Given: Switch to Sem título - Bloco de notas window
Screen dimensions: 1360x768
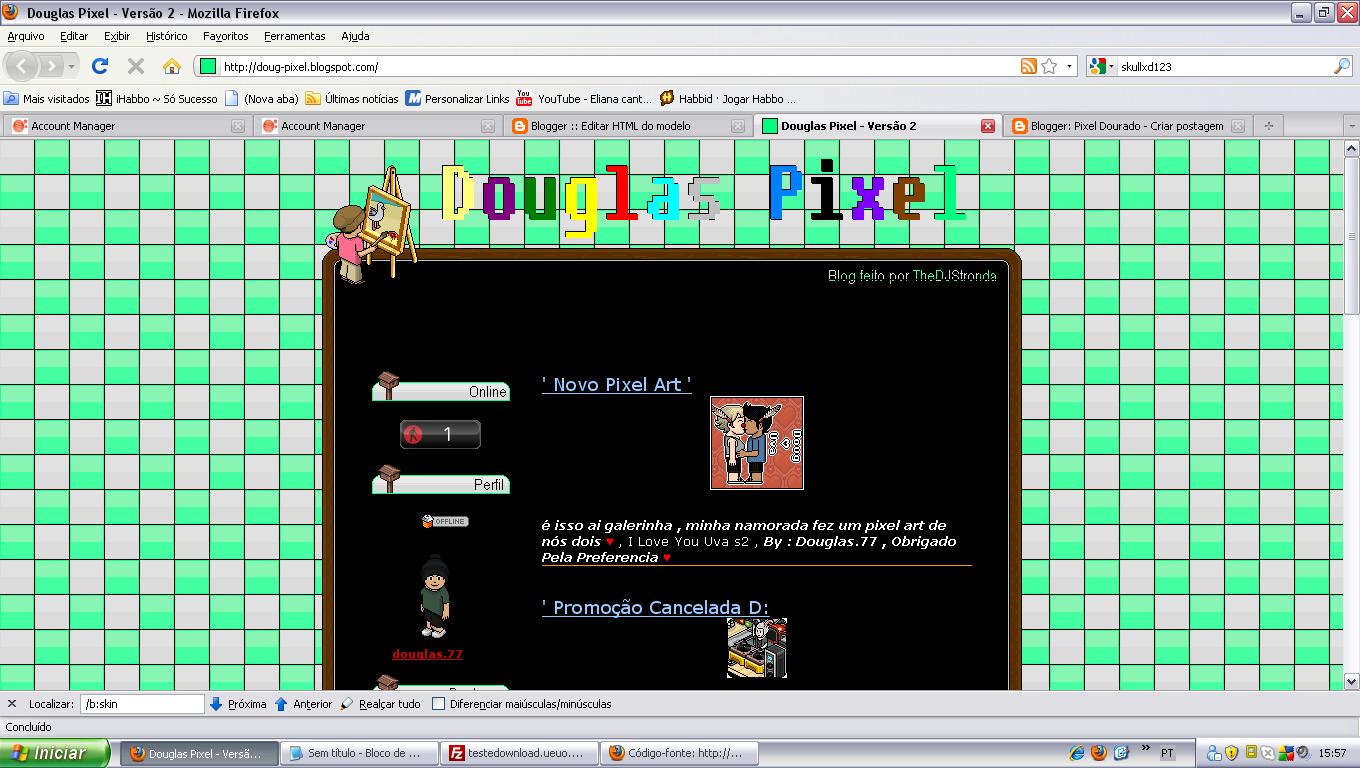Looking at the screenshot, I should pos(360,754).
